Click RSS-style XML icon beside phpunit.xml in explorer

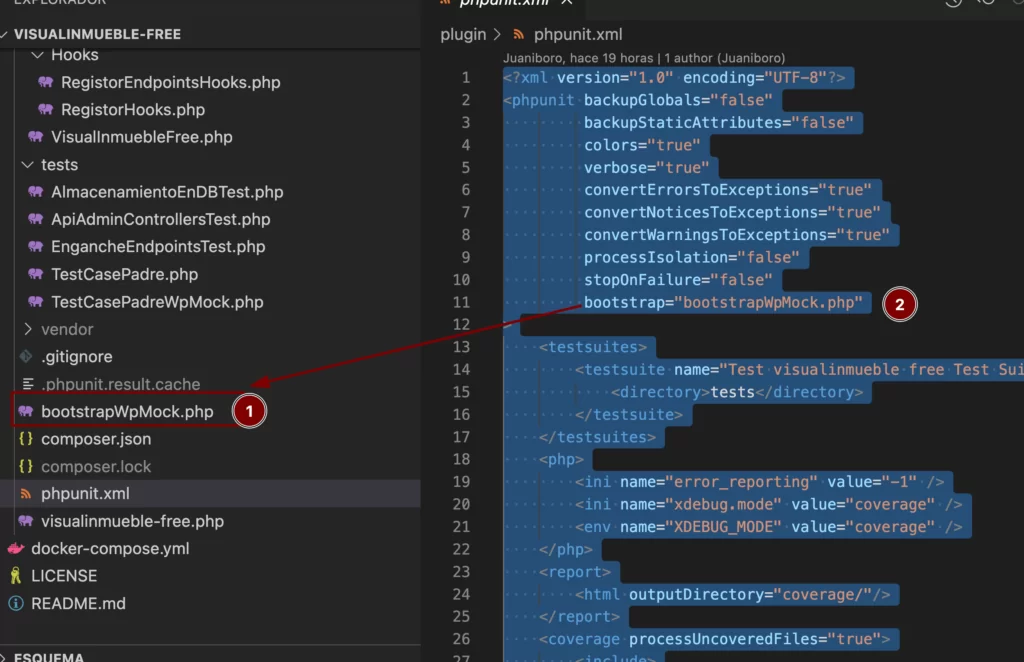click(25, 494)
